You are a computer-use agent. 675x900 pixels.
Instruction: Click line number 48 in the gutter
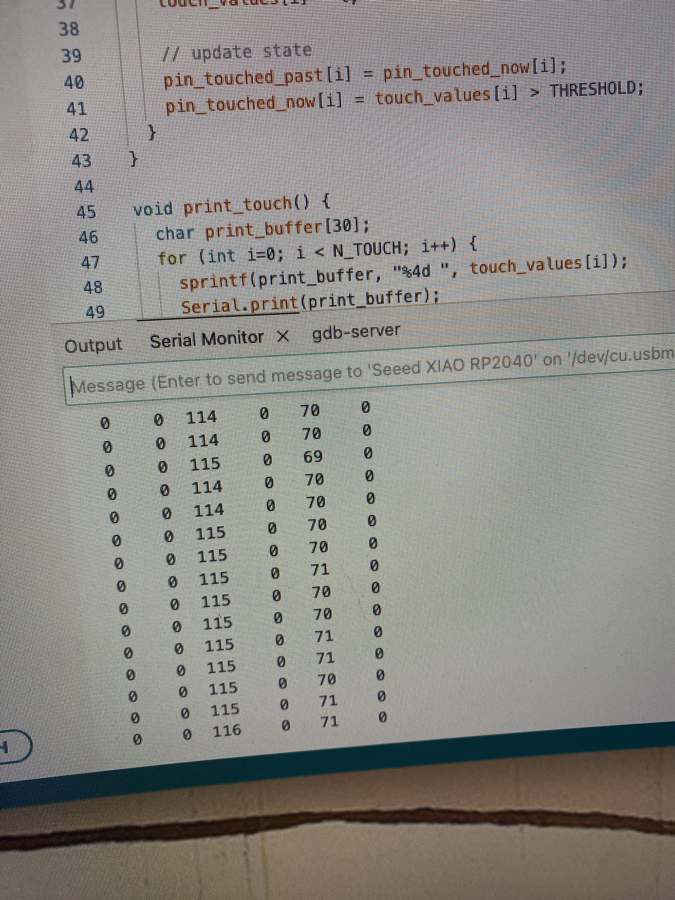click(x=93, y=287)
